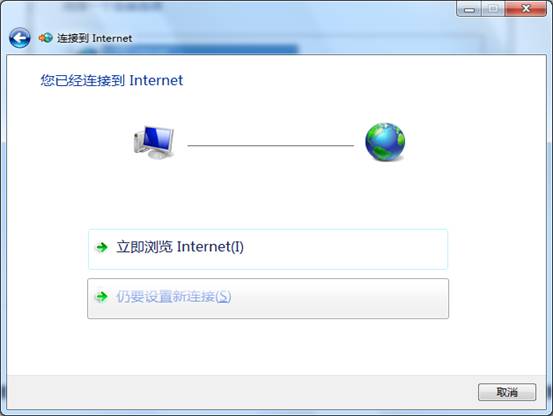
Task: Click the underlined S shortcut letter
Action: coord(224,297)
